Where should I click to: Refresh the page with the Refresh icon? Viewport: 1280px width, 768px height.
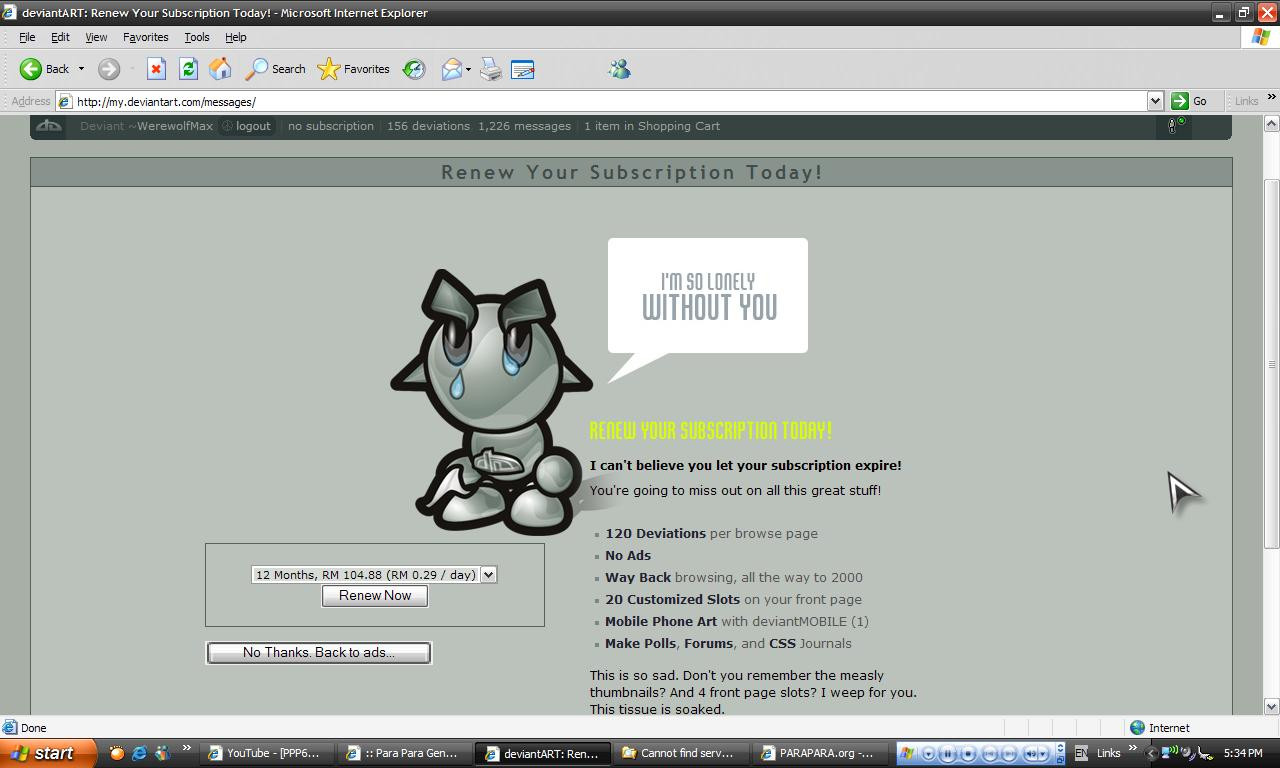188,69
